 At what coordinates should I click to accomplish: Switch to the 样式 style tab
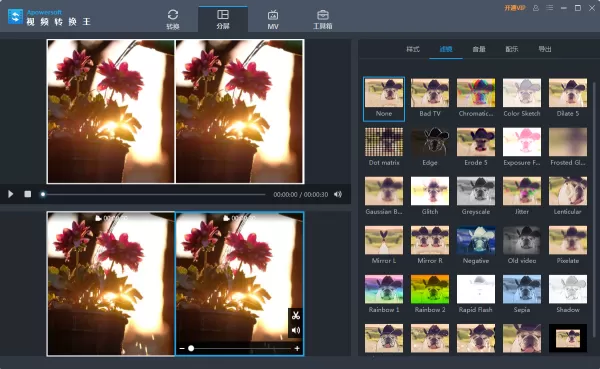[413, 49]
